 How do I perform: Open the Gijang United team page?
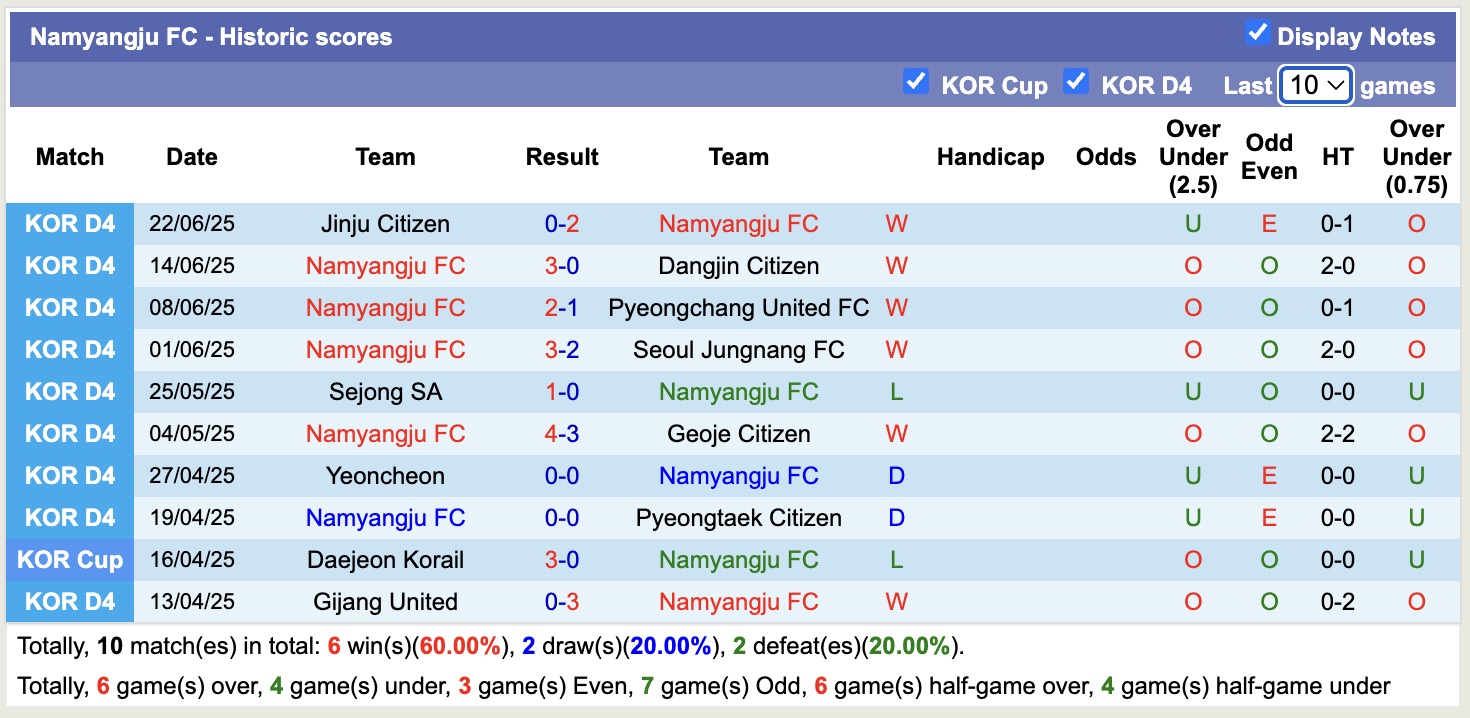tap(385, 602)
